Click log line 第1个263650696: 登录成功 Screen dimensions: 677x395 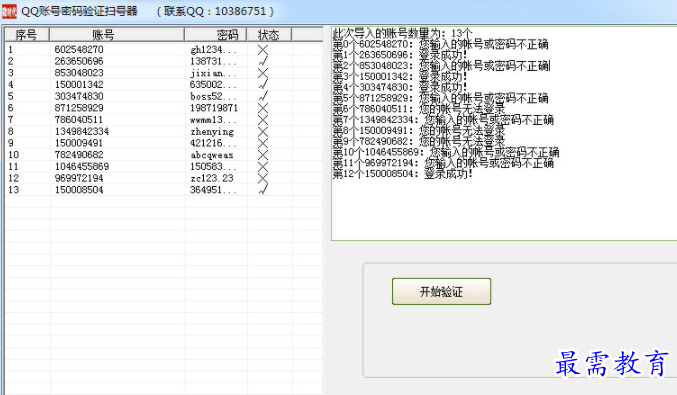tap(400, 55)
